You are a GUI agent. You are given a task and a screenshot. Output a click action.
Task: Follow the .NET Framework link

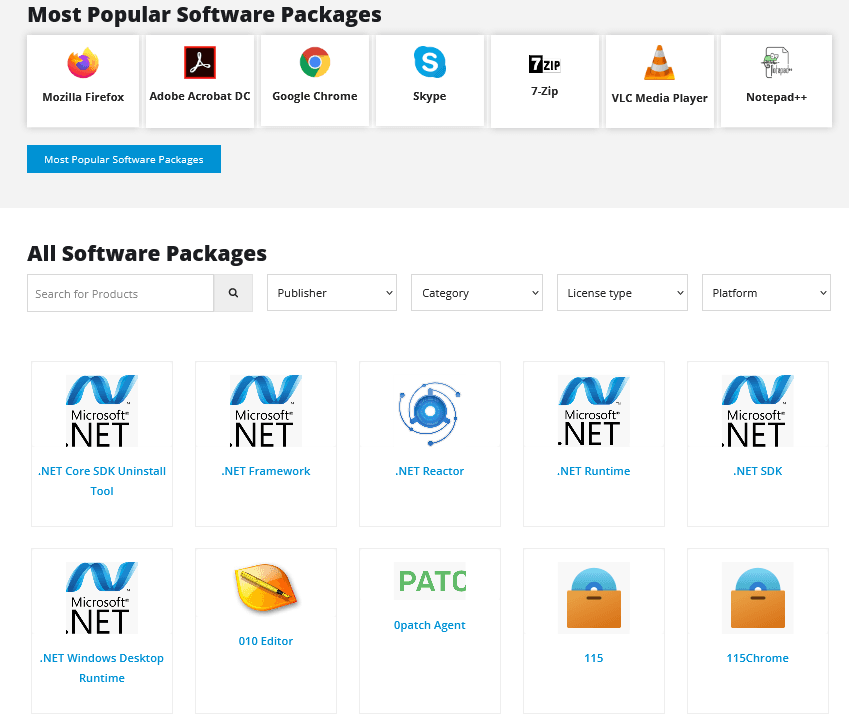[x=266, y=471]
